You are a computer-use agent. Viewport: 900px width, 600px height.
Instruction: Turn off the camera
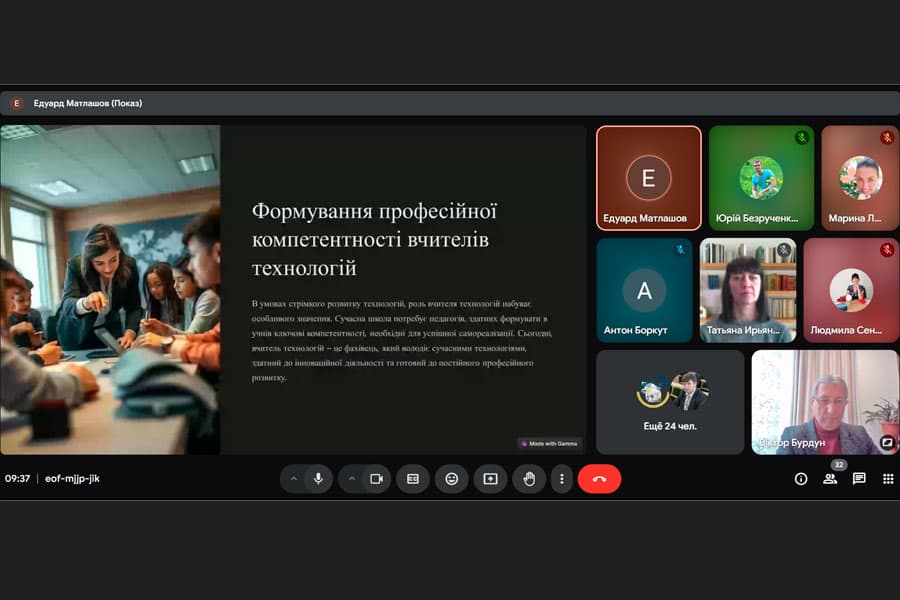click(375, 479)
